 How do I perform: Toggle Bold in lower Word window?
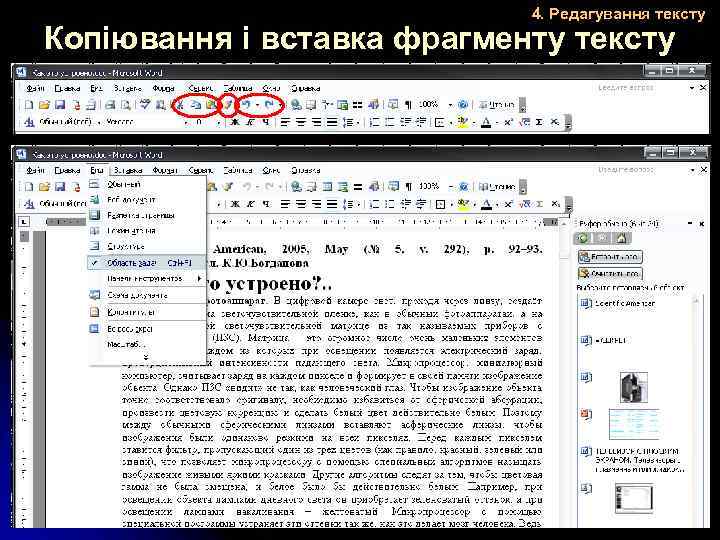pyautogui.click(x=235, y=204)
